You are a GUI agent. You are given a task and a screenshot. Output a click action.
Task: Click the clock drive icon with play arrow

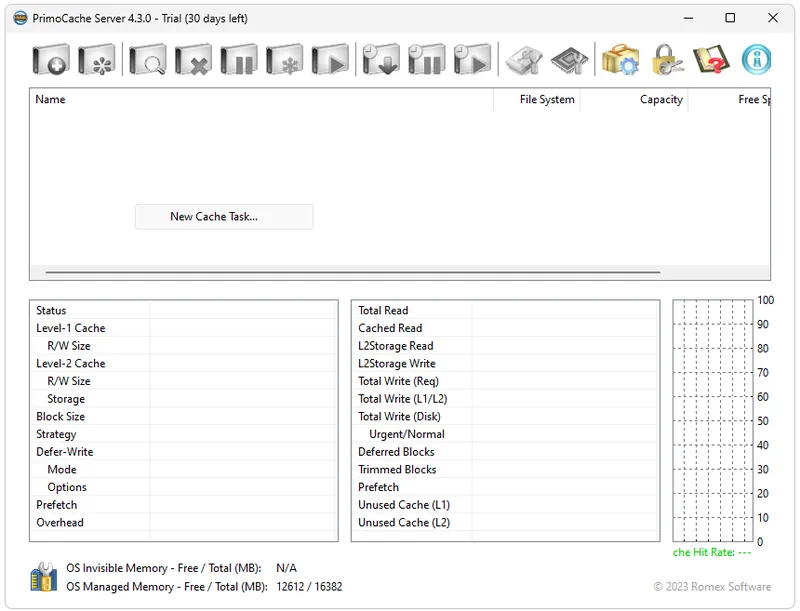tap(472, 60)
